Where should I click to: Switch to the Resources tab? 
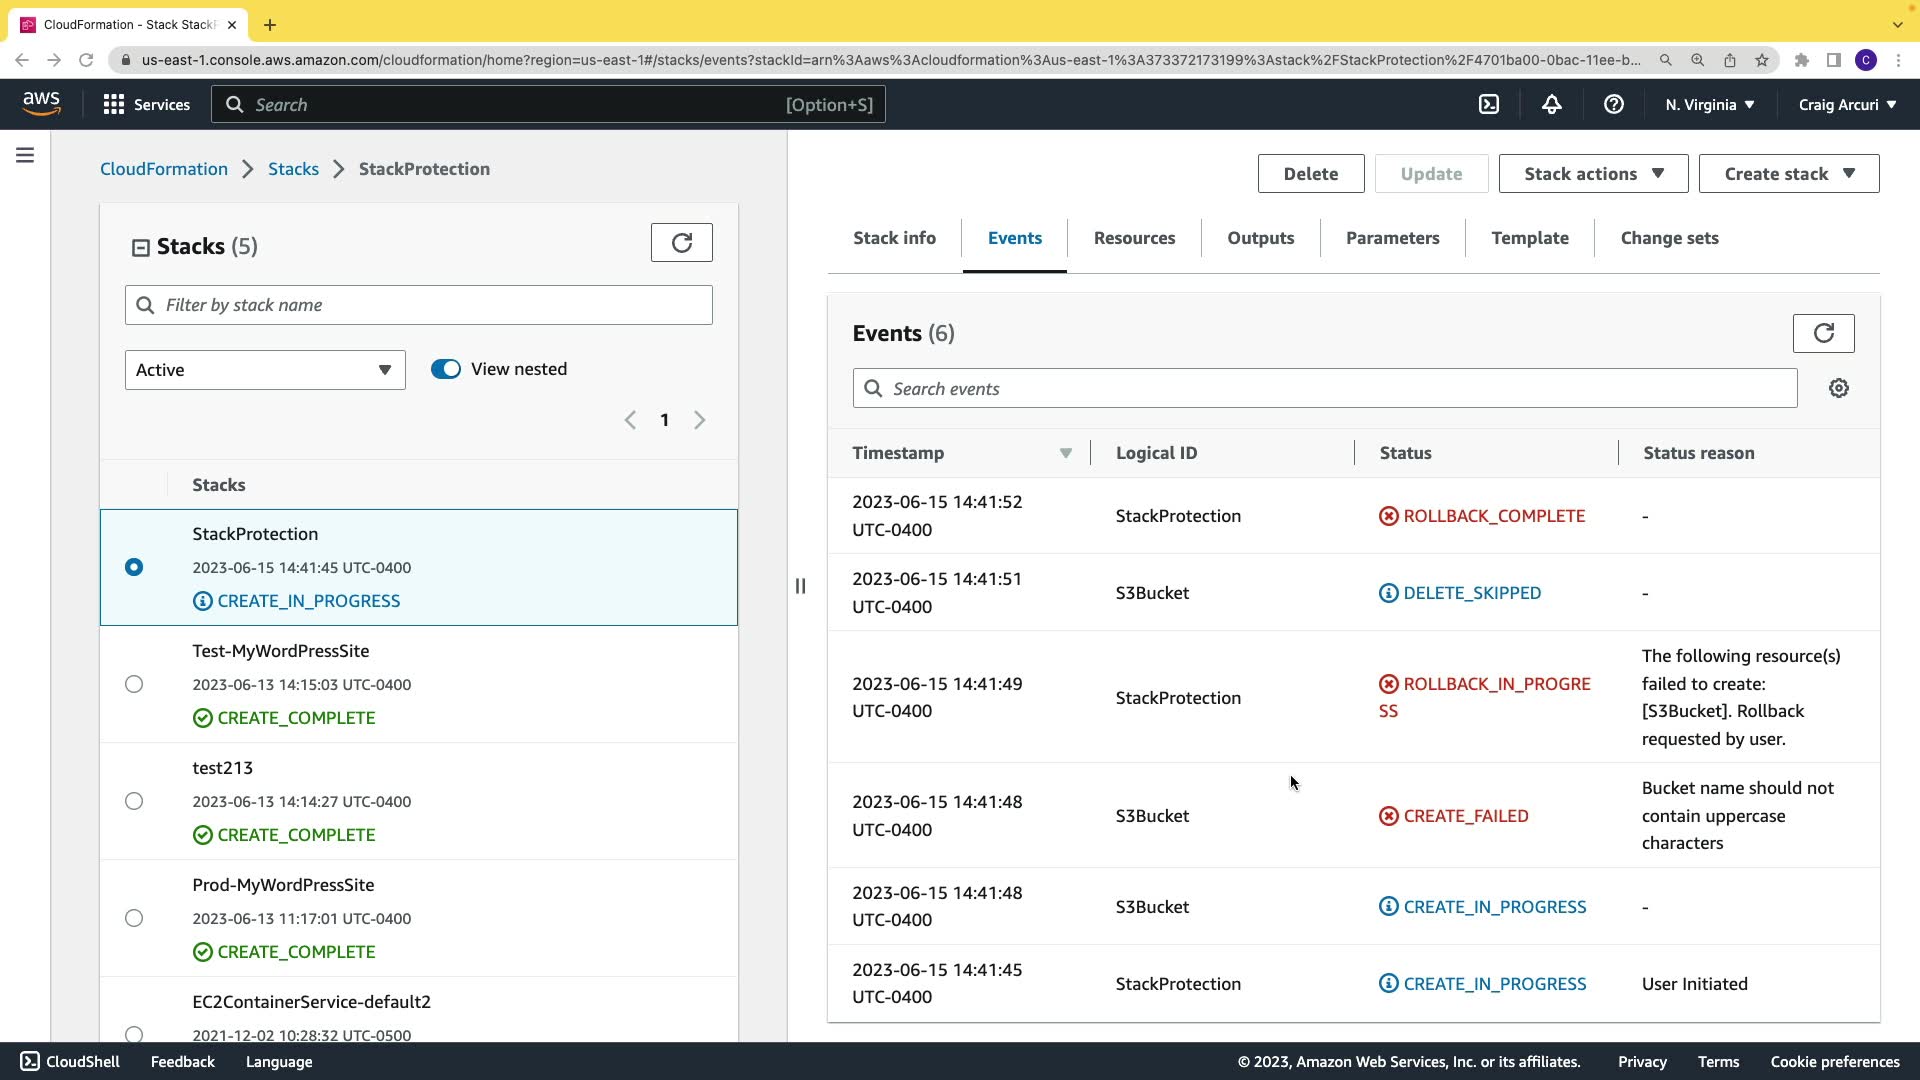[x=1133, y=238]
